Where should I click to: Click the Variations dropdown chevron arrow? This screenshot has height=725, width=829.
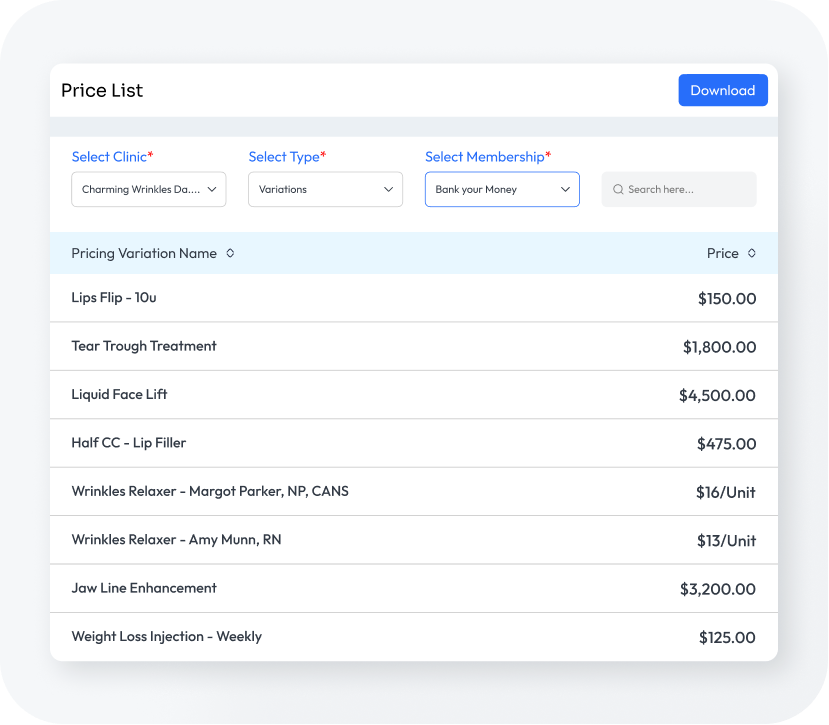[x=389, y=189]
